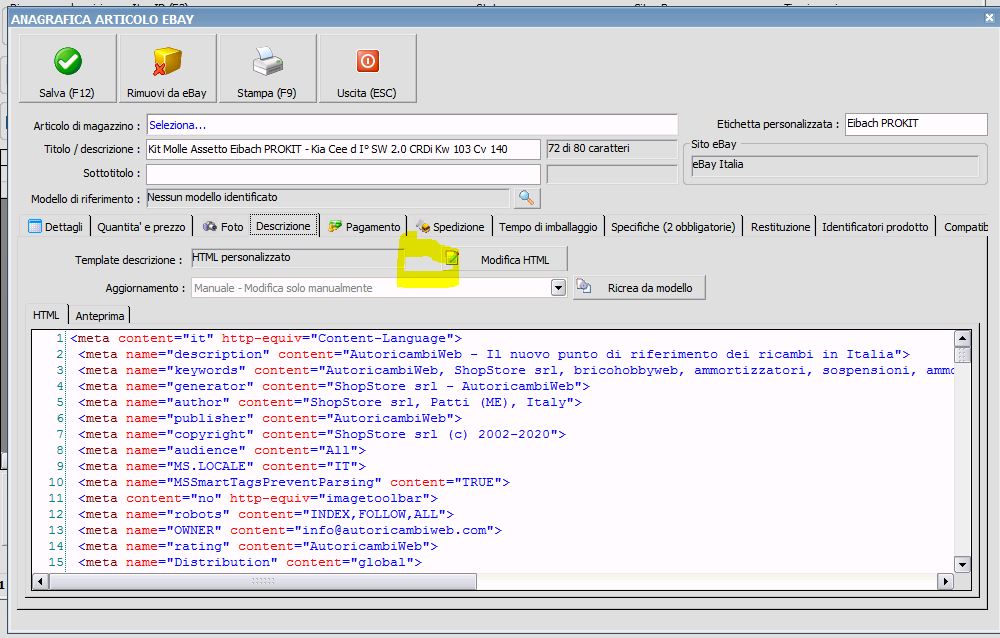Viewport: 1000px width, 638px height.
Task: Click into the Sottotitolo input field
Action: [x=343, y=174]
